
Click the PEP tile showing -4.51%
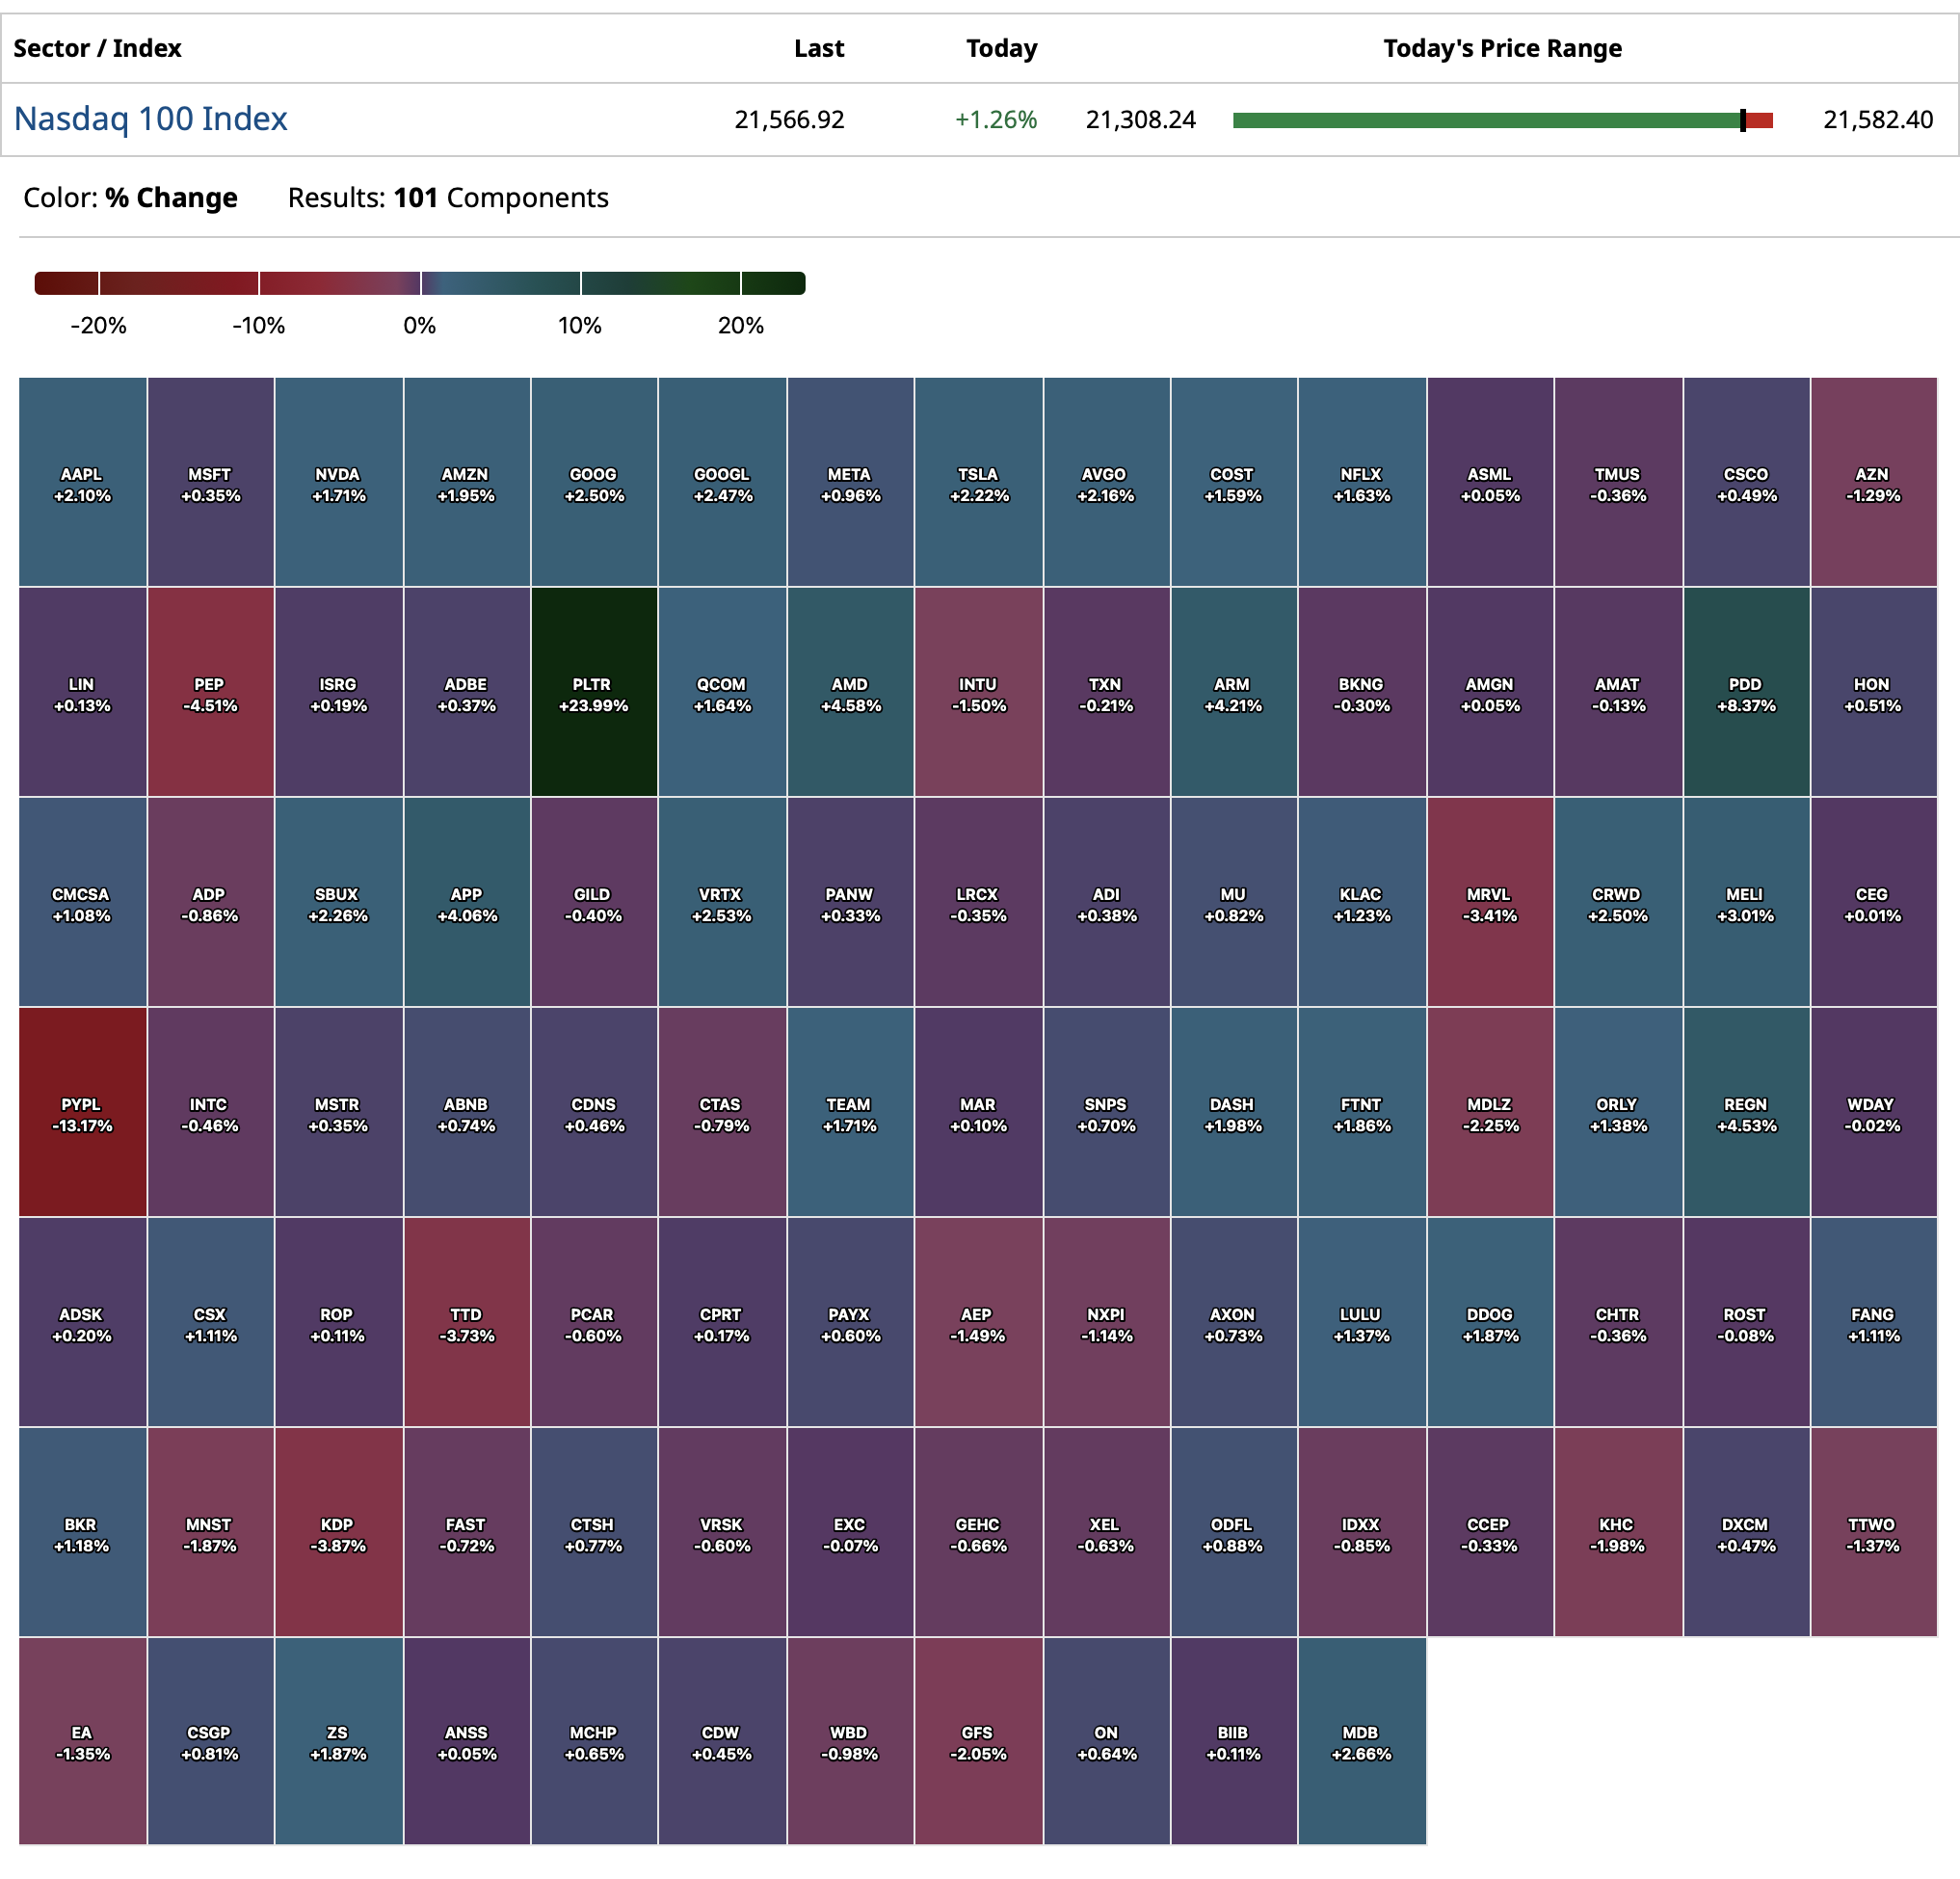(210, 692)
